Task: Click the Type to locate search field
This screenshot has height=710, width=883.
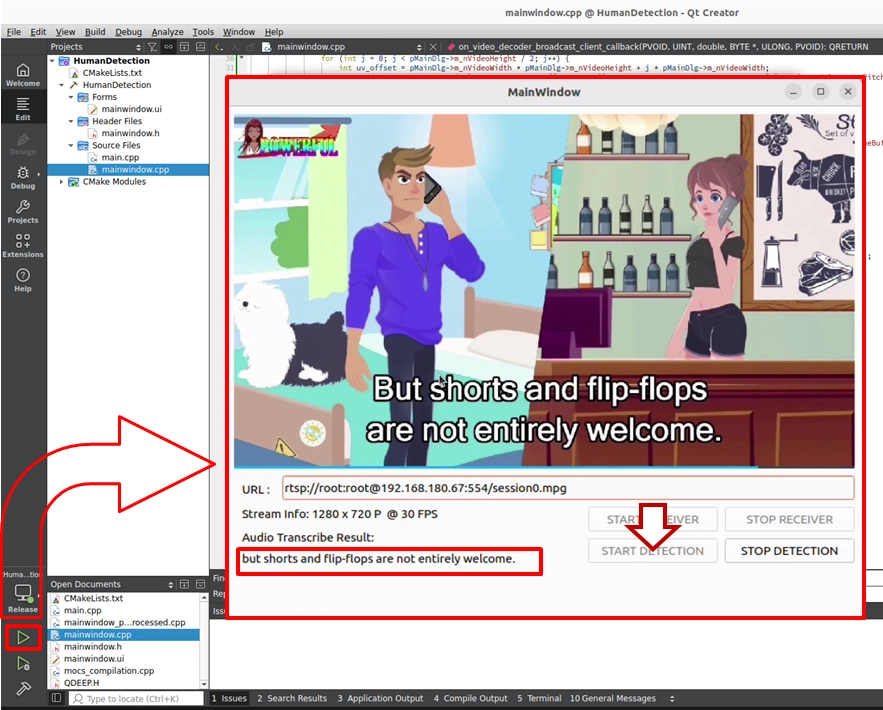Action: (x=136, y=698)
